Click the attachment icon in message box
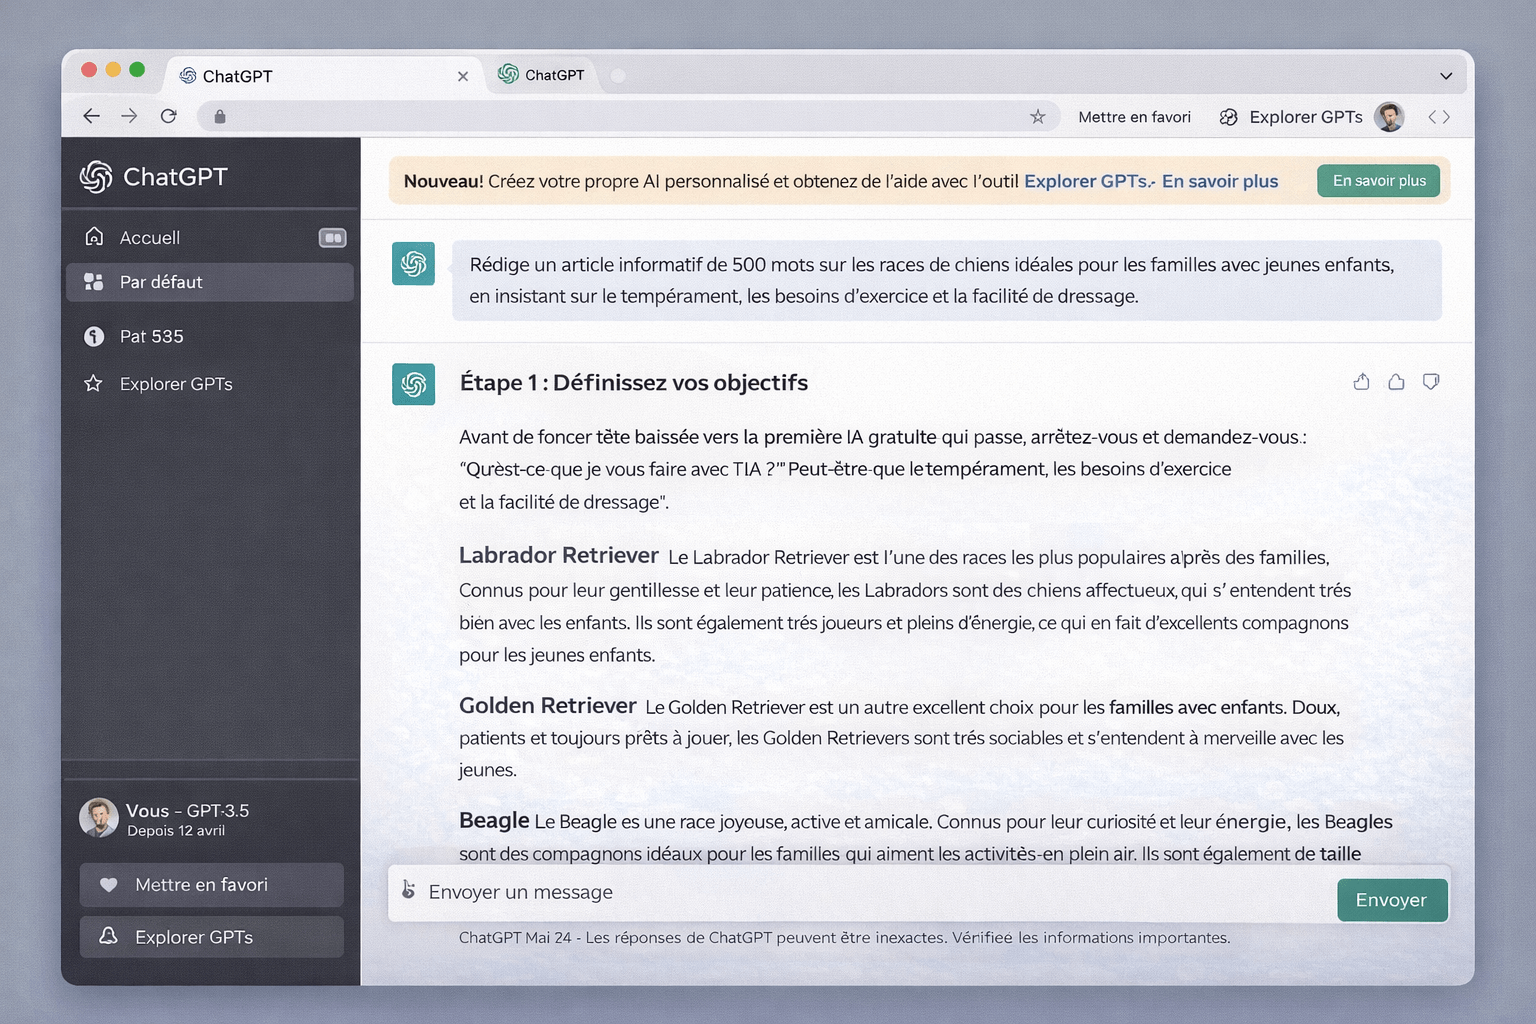This screenshot has height=1024, width=1536. coord(408,890)
